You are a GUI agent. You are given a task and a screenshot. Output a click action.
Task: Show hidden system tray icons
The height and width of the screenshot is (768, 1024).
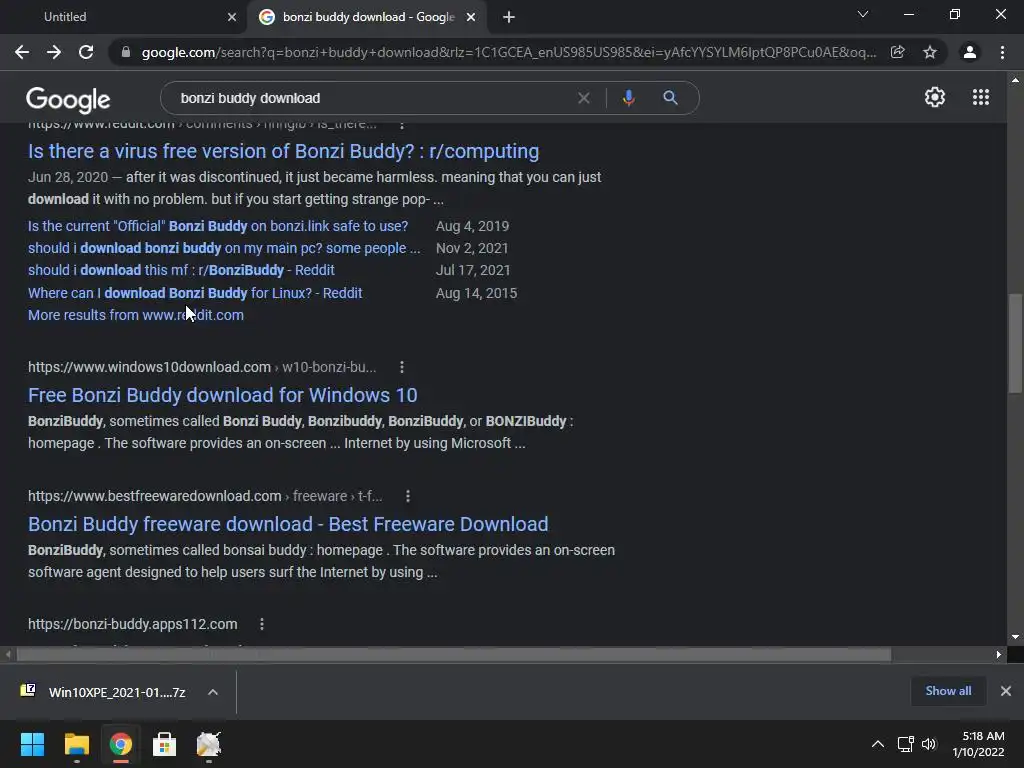[x=878, y=744]
